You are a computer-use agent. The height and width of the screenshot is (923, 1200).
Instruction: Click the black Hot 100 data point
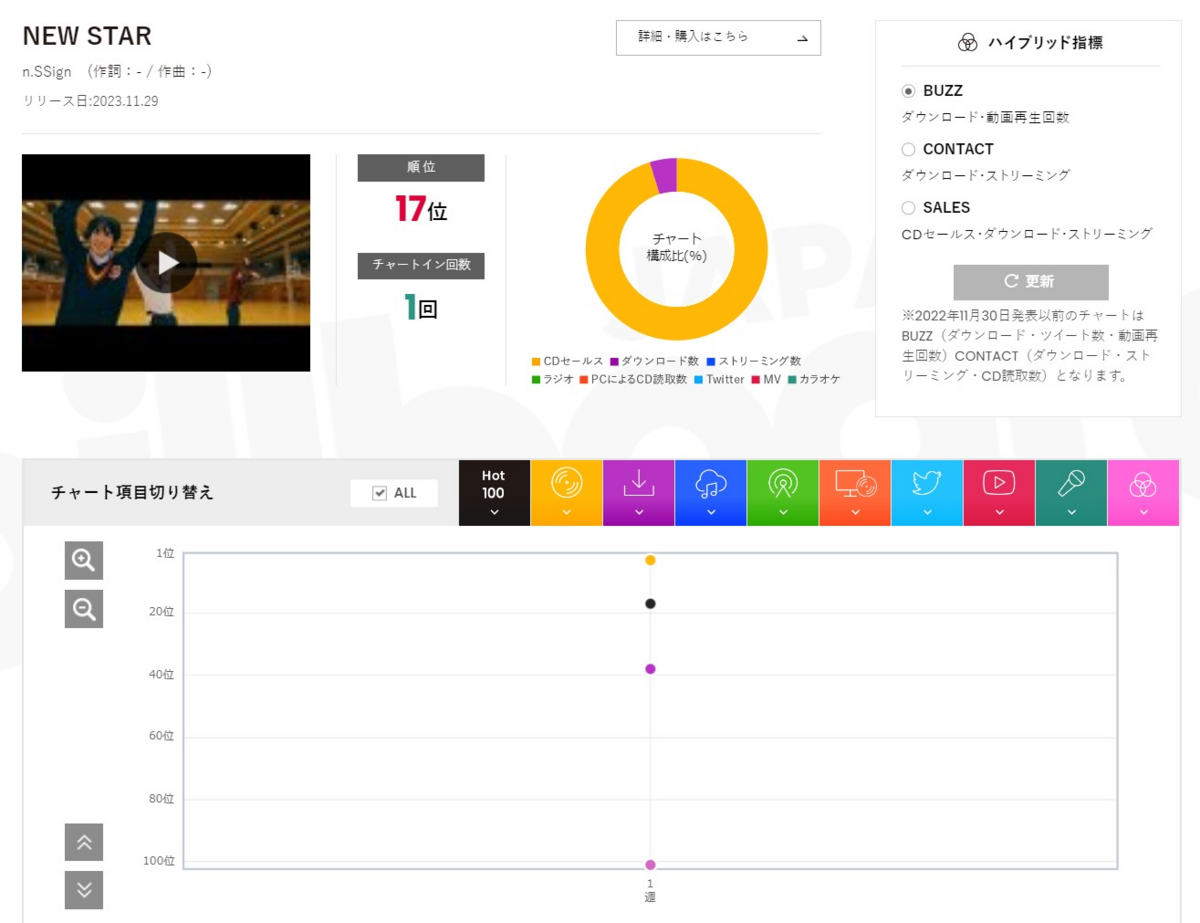pyautogui.click(x=650, y=603)
